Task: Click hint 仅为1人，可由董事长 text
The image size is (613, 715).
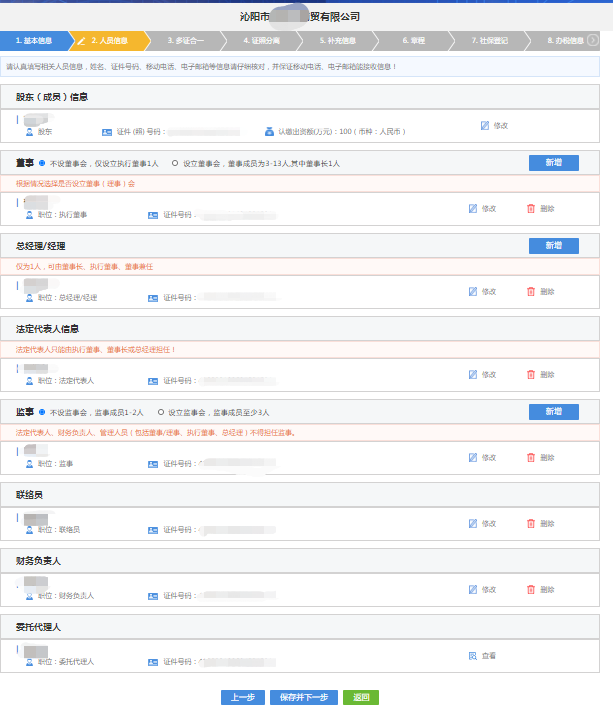Action: [x=84, y=267]
